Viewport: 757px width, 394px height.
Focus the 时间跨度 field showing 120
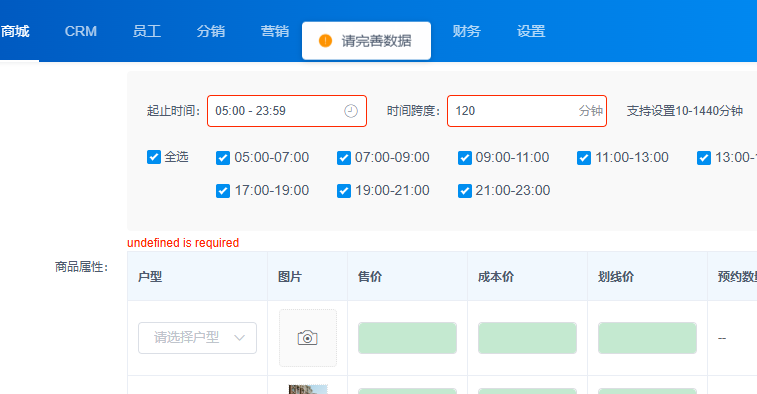coord(527,111)
